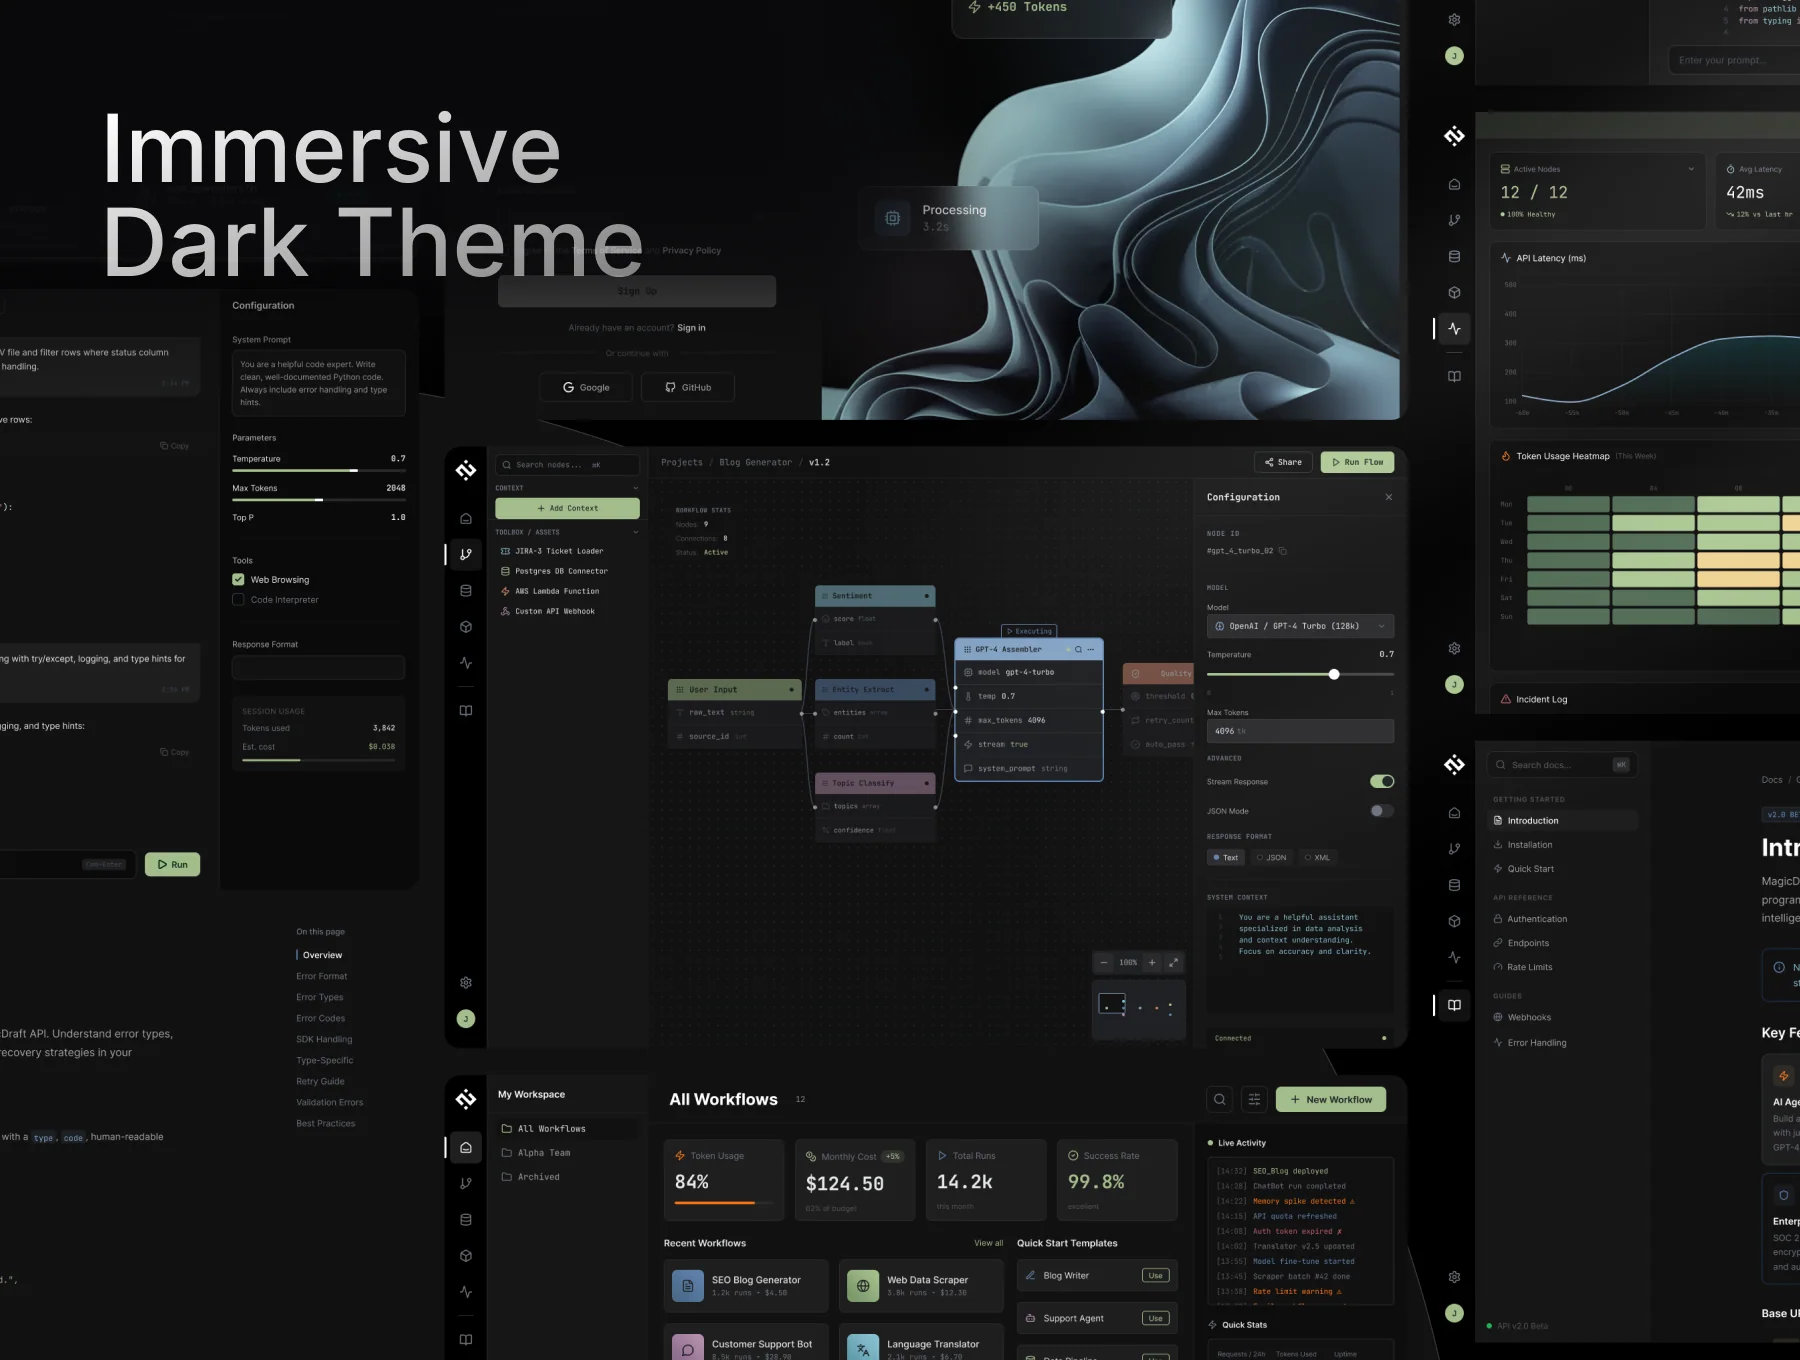Click cube icon in flow editor sidebar
Viewport: 1800px width, 1360px height.
pos(465,627)
